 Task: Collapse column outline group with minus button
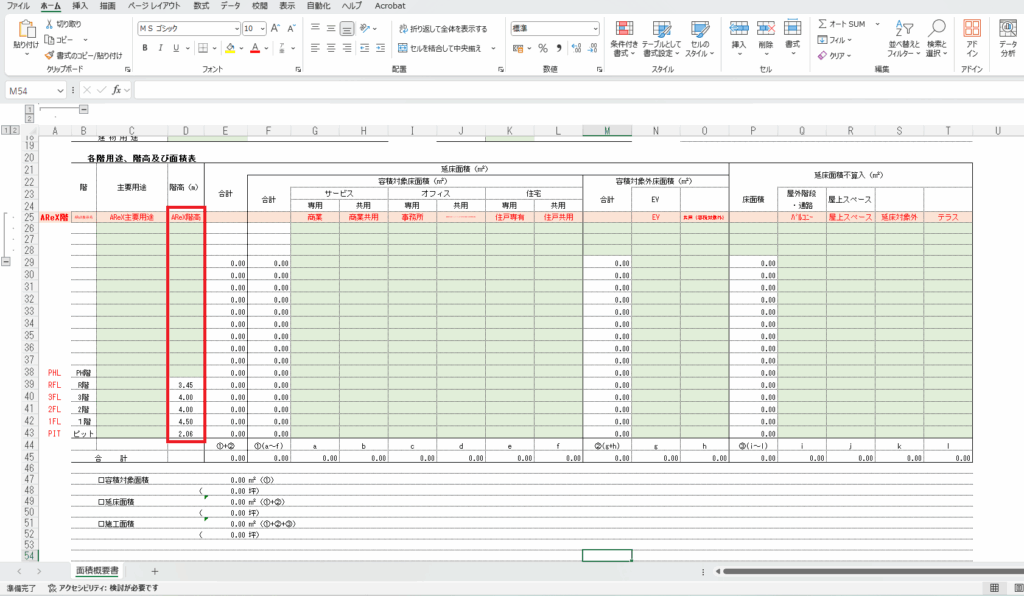pyautogui.click(x=84, y=109)
